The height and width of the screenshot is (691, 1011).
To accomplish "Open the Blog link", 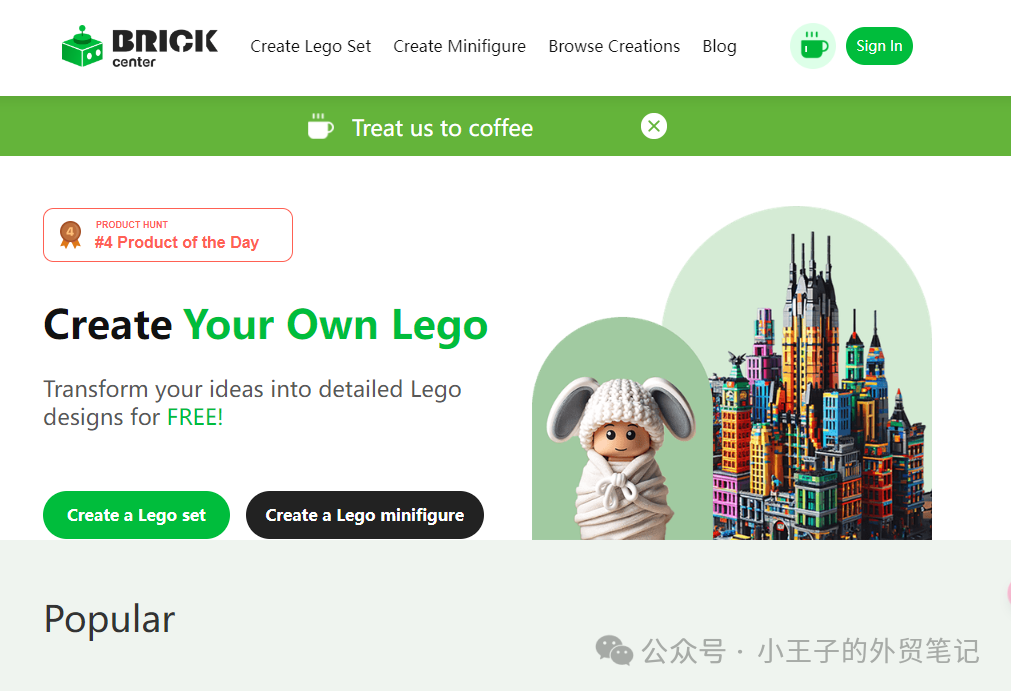I will pos(720,46).
